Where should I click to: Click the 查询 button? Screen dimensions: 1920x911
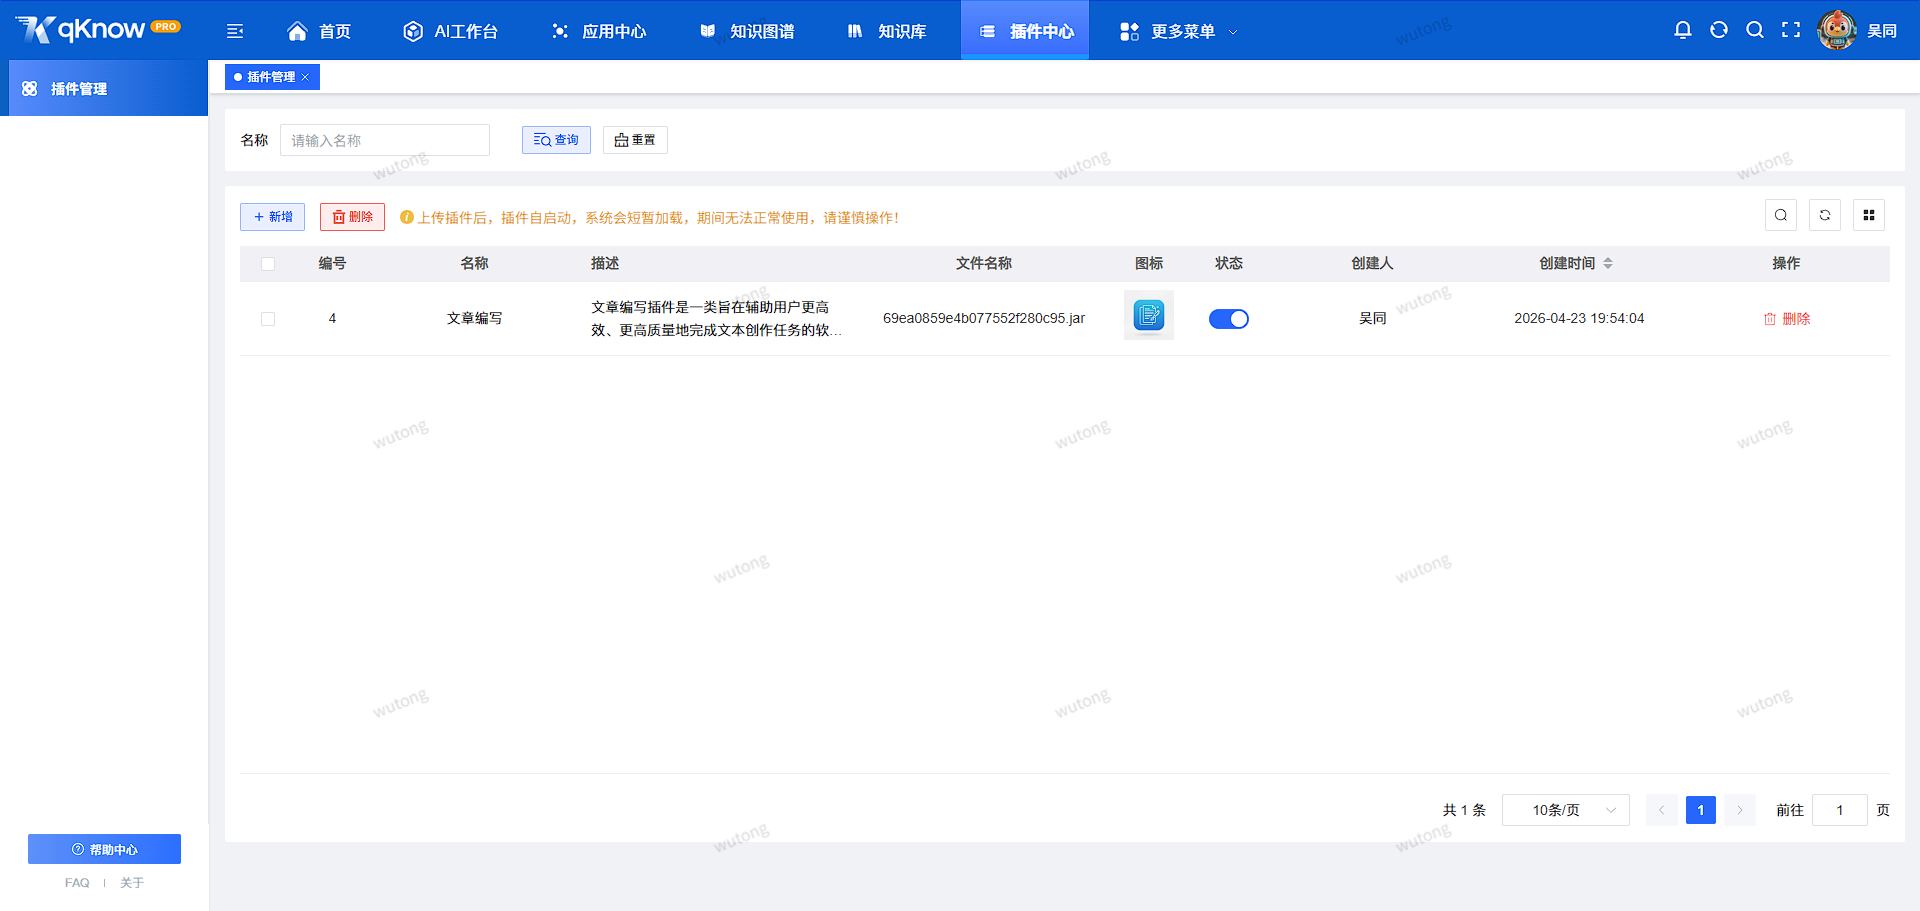tap(556, 140)
